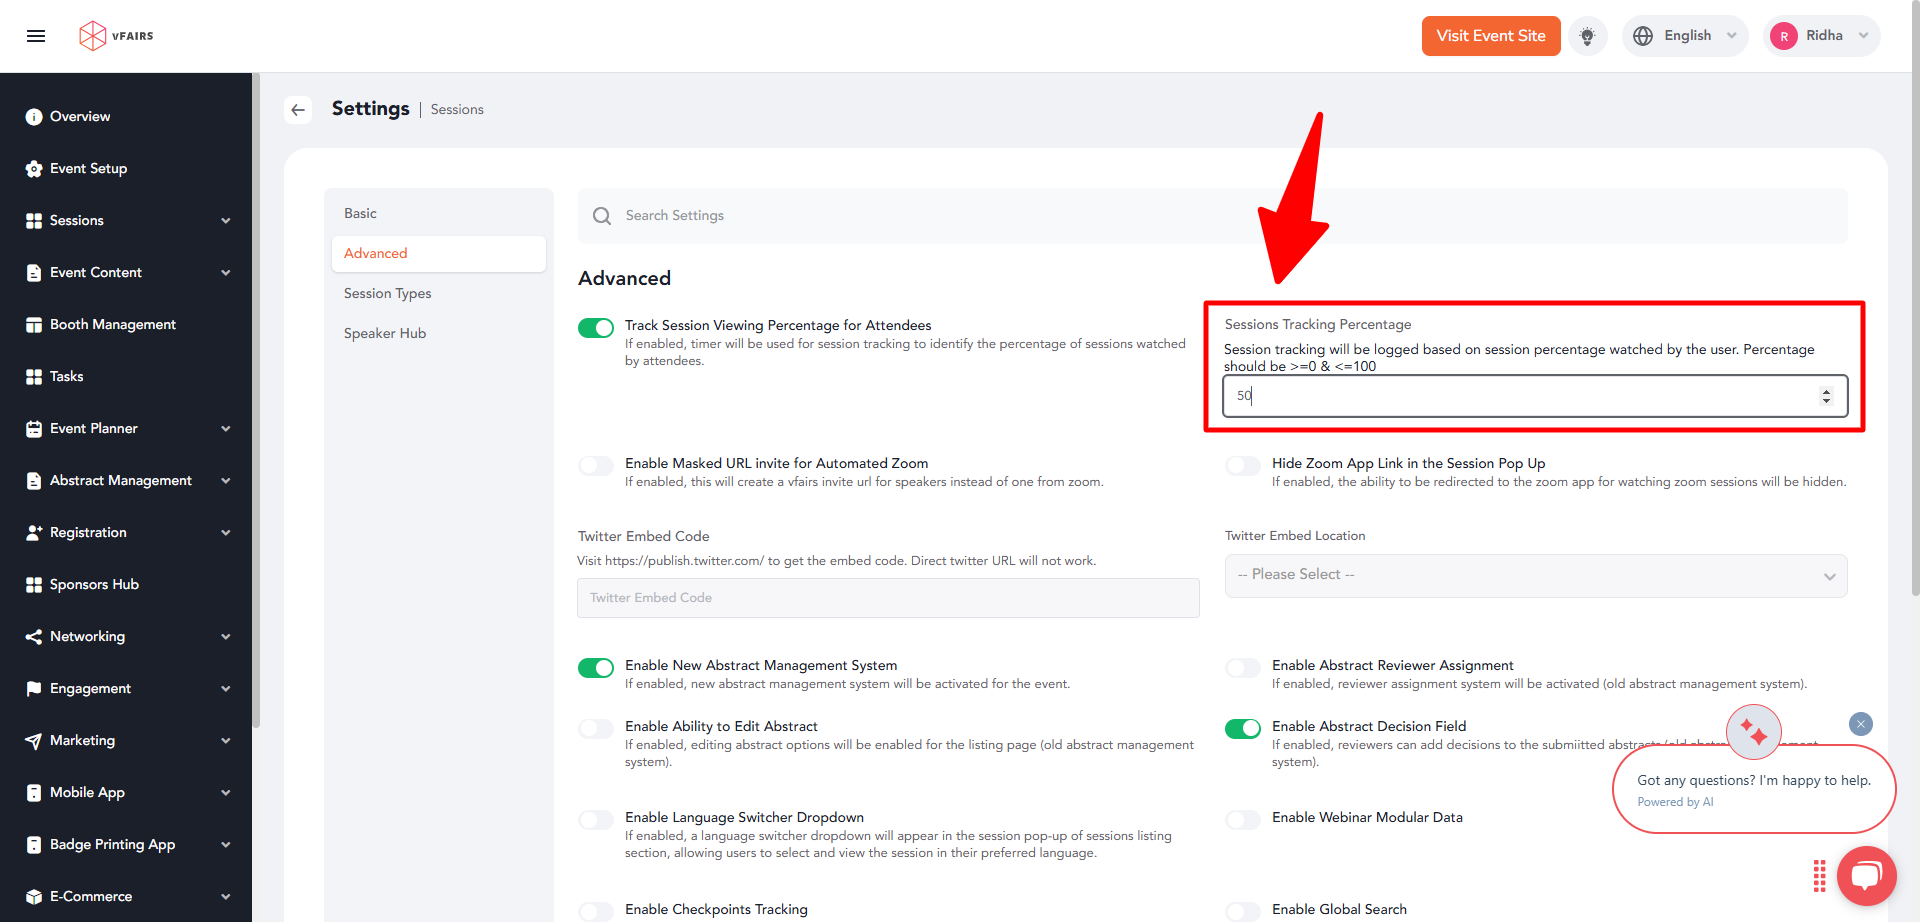Expand the Sessions sidebar chevron
Viewport: 1920px width, 922px height.
click(x=226, y=221)
